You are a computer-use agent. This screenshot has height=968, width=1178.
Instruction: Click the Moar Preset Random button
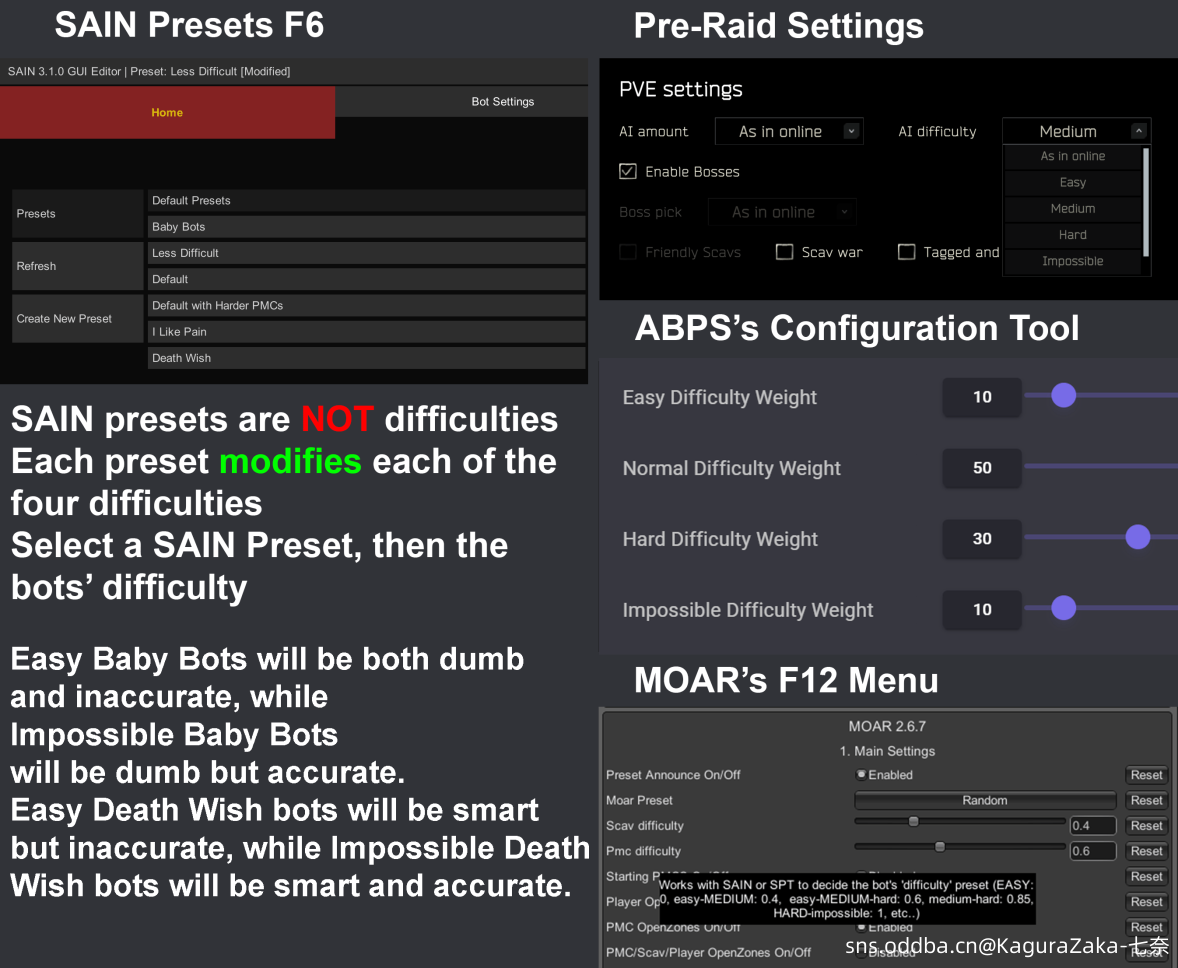click(x=984, y=800)
